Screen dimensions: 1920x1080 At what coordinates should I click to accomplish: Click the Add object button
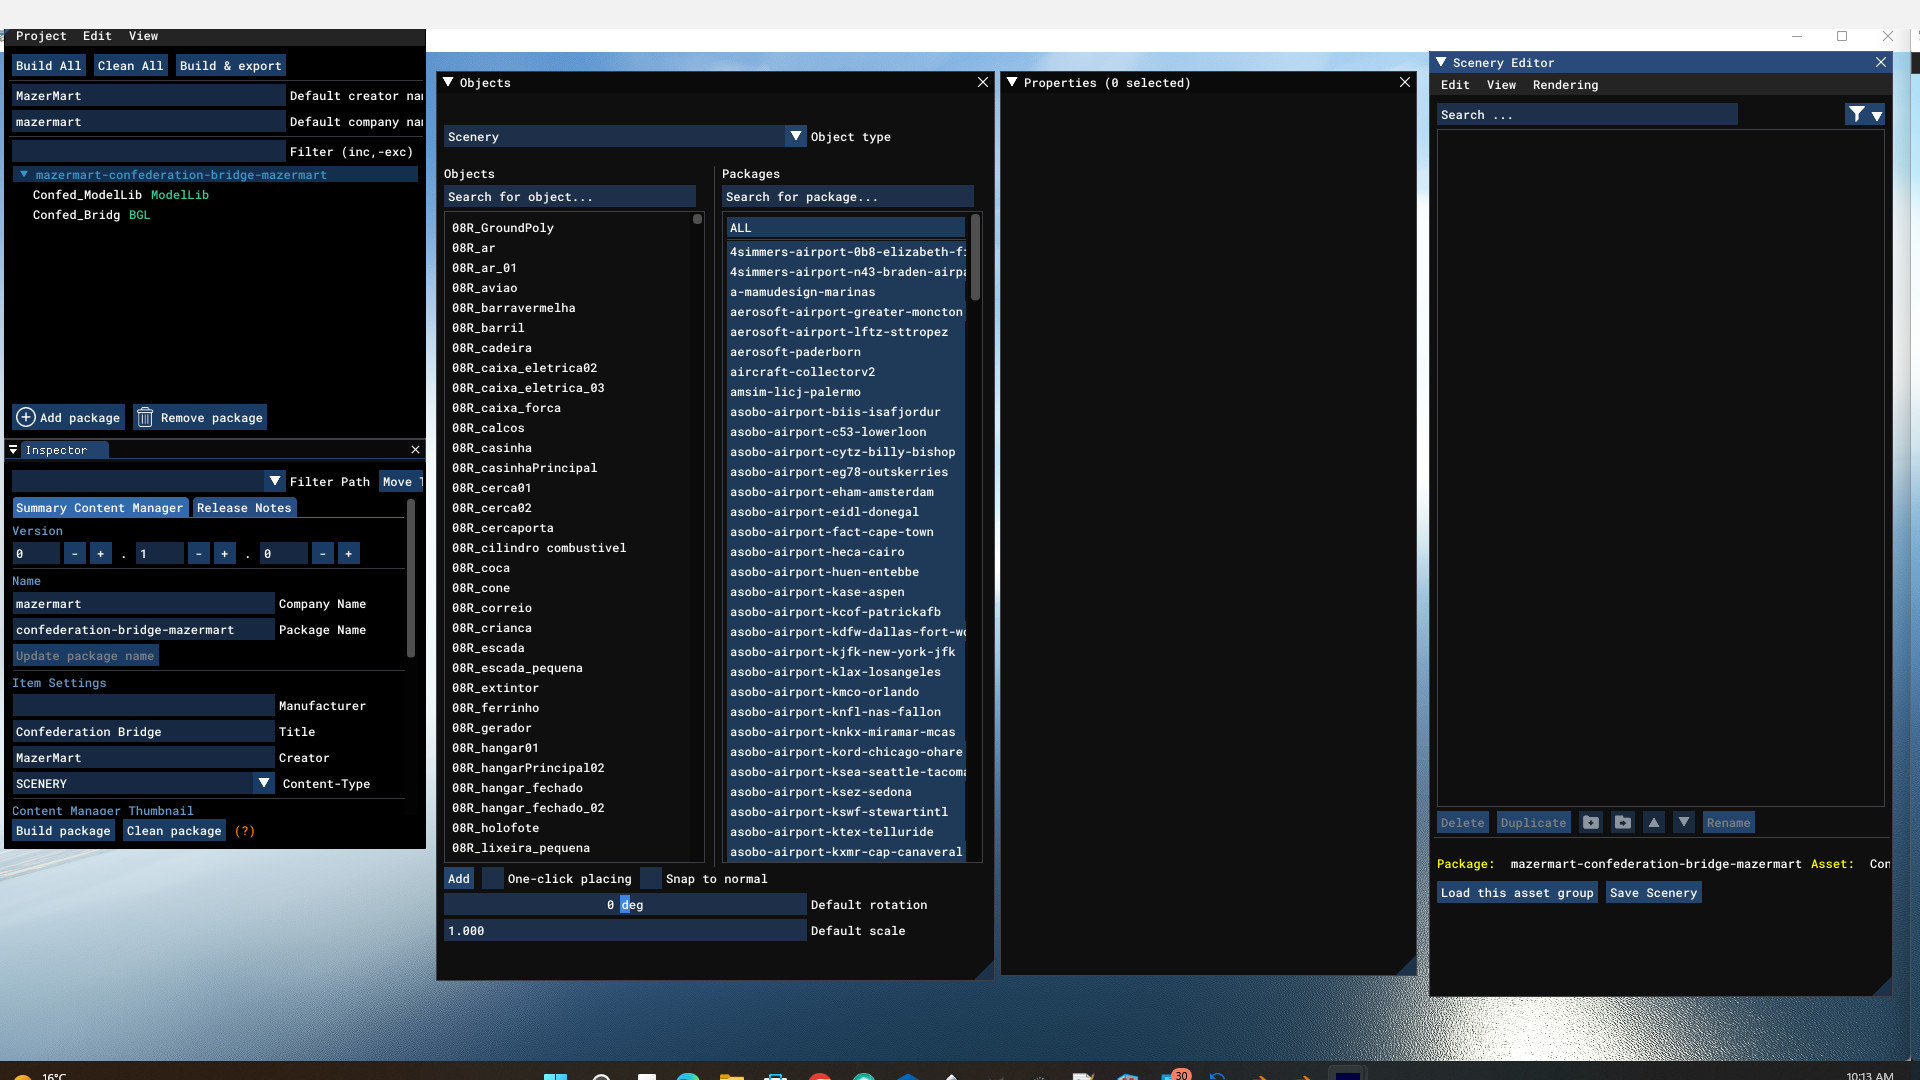click(x=459, y=879)
